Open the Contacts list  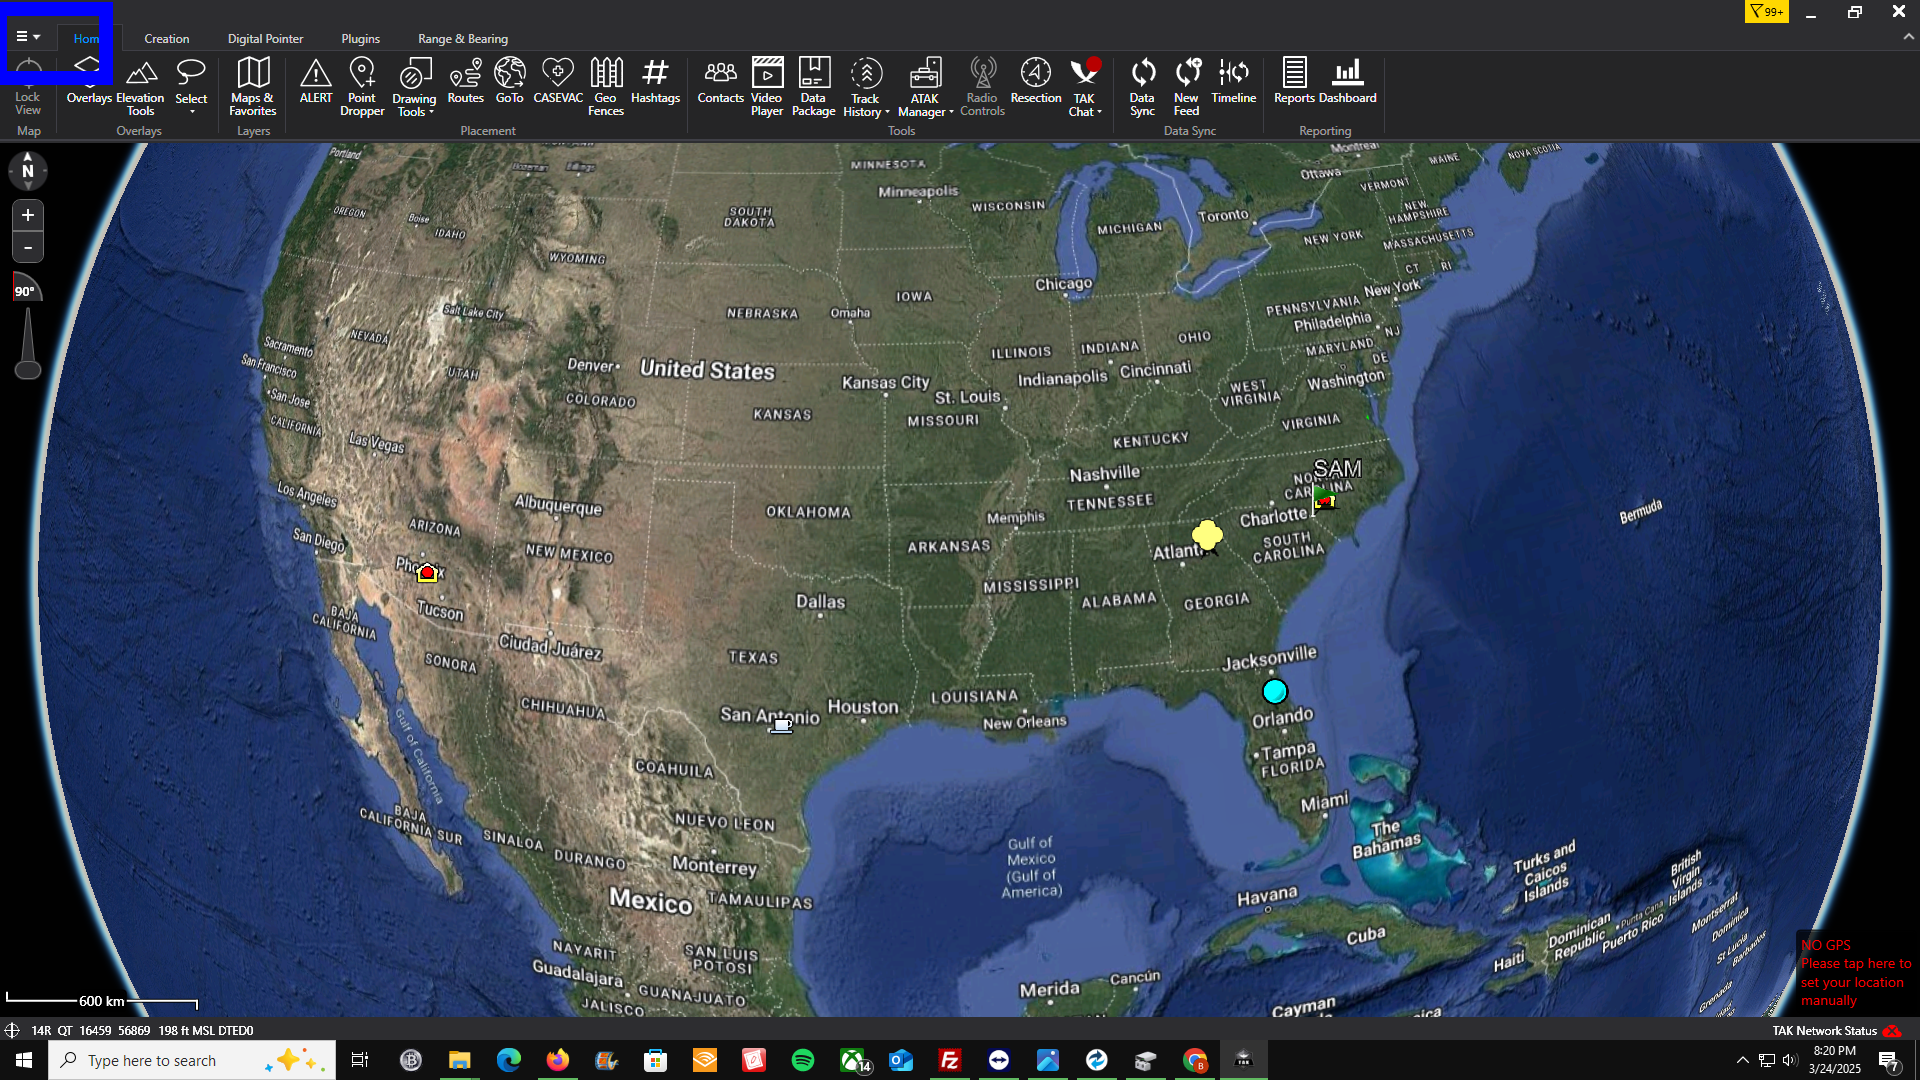click(x=720, y=82)
